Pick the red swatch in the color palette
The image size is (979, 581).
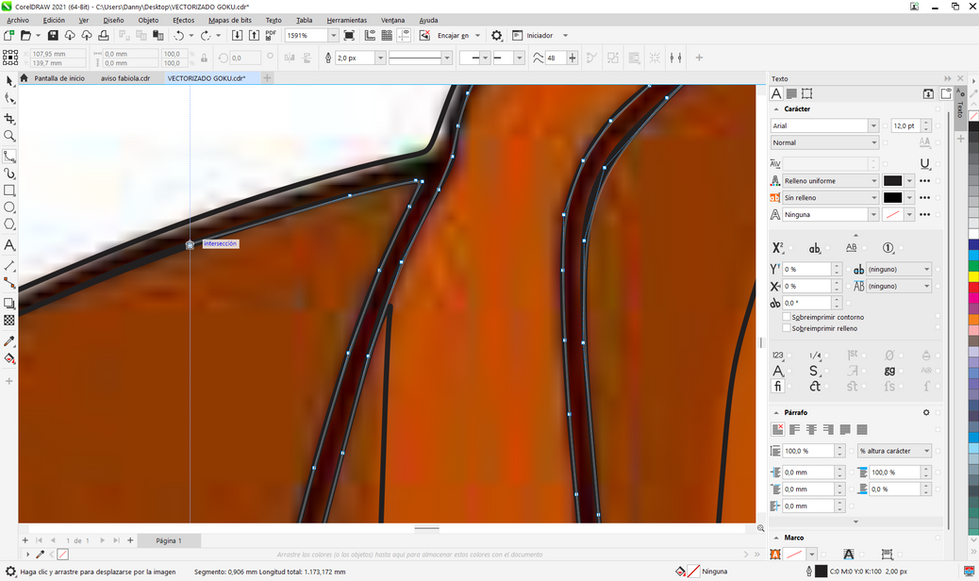pyautogui.click(x=973, y=287)
